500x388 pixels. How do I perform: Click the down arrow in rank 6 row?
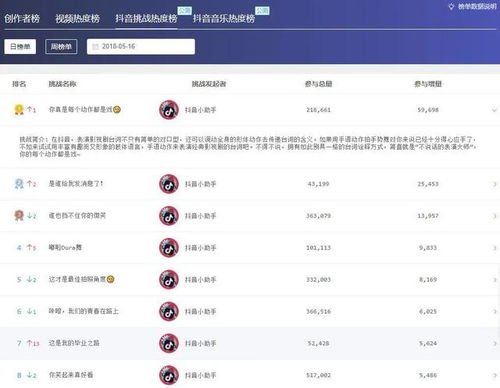[x=29, y=311]
